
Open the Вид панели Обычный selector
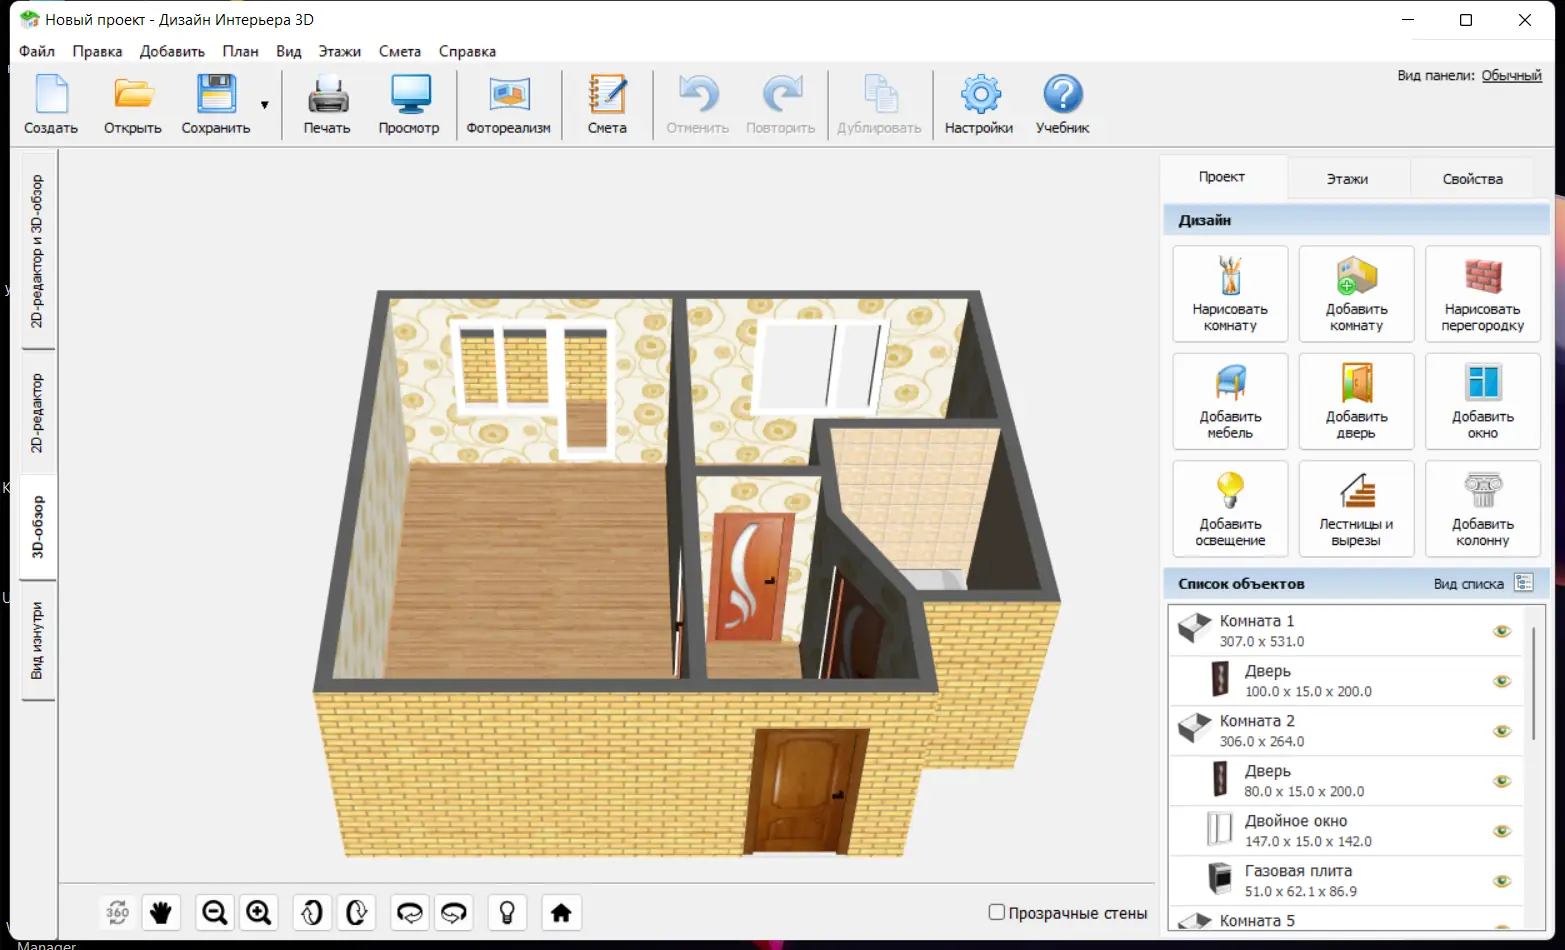coord(1511,76)
